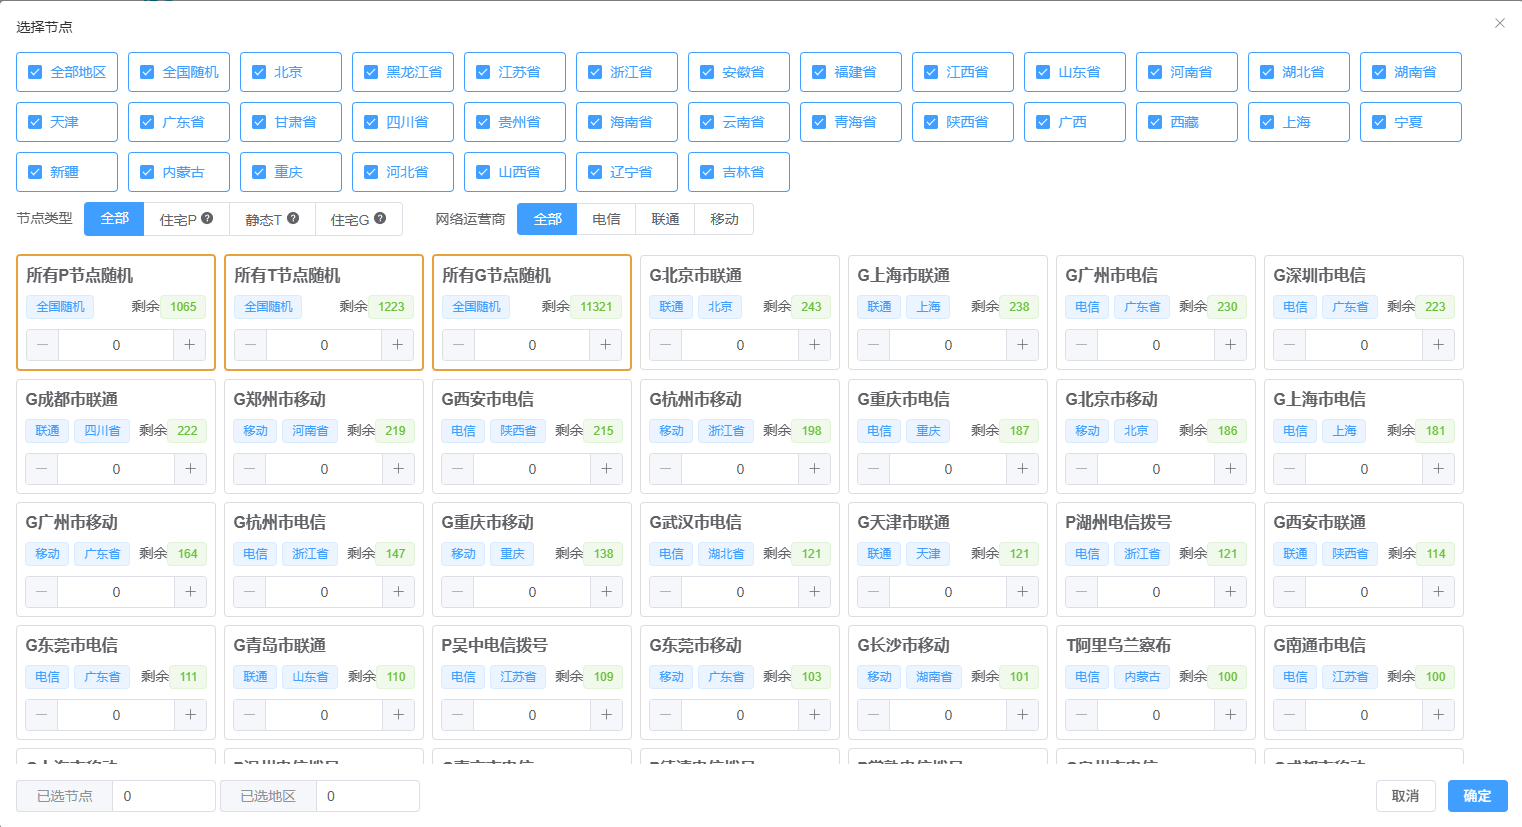Click the plus icon on 所有P节点随机 card
Screen dimensions: 1522x827
190,345
